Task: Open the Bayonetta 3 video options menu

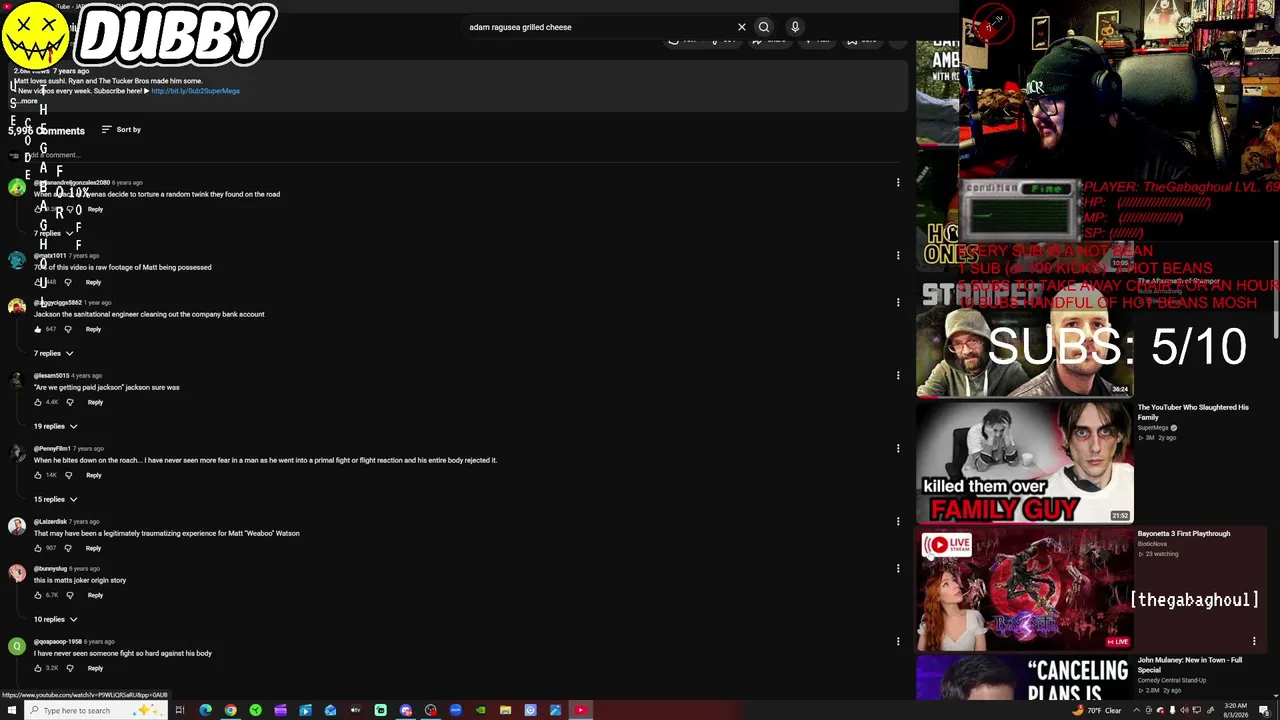Action: coord(1254,641)
